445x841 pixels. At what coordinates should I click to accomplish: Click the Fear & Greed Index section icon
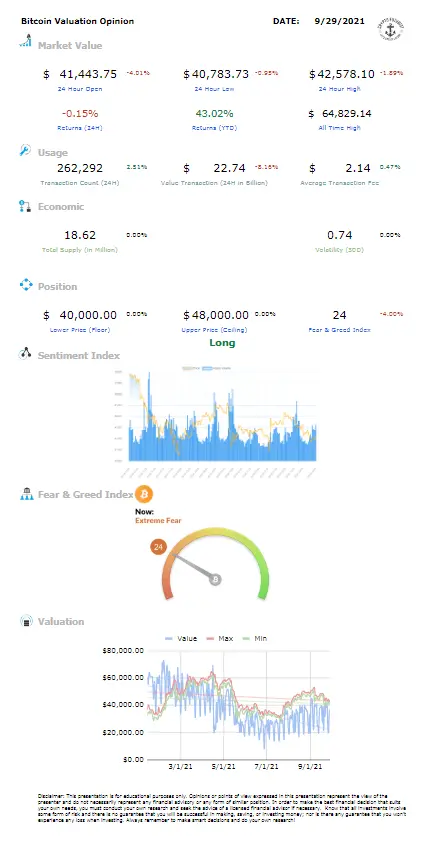(x=26, y=494)
